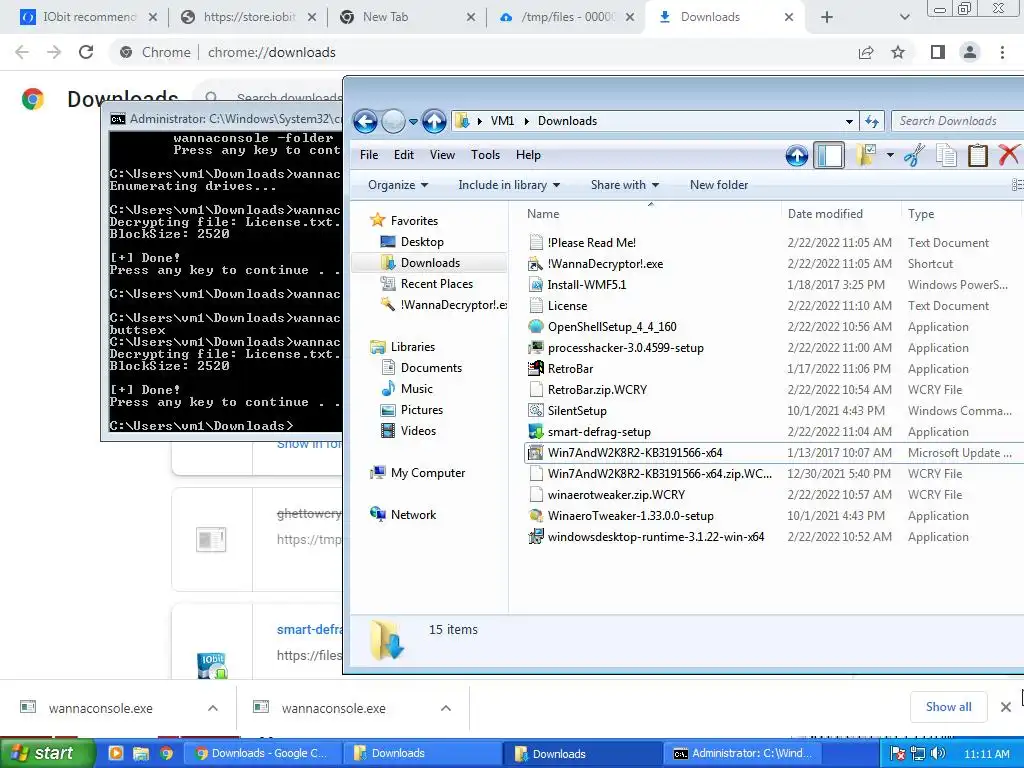Open the dropdown arrow next to folder options icon
This screenshot has height=768, width=1024.
889,155
